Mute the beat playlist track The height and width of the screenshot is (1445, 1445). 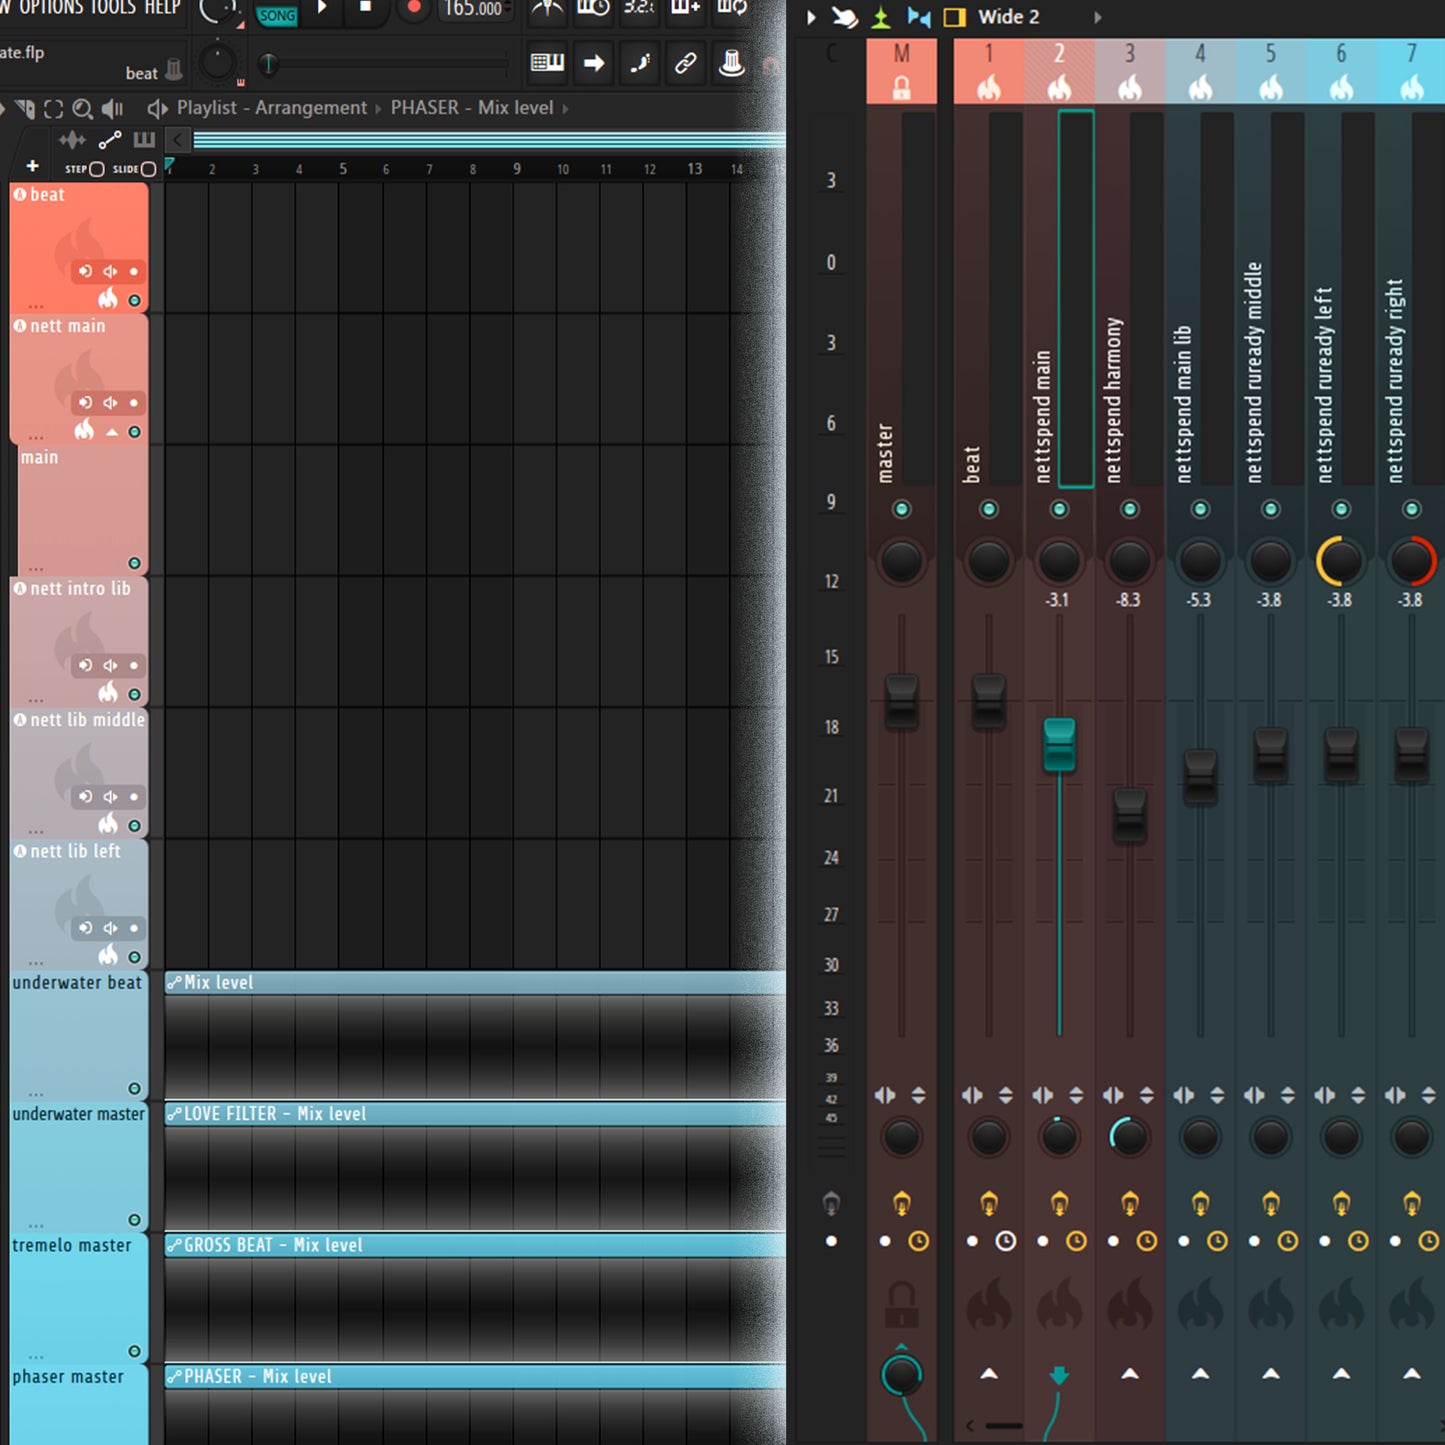134,300
